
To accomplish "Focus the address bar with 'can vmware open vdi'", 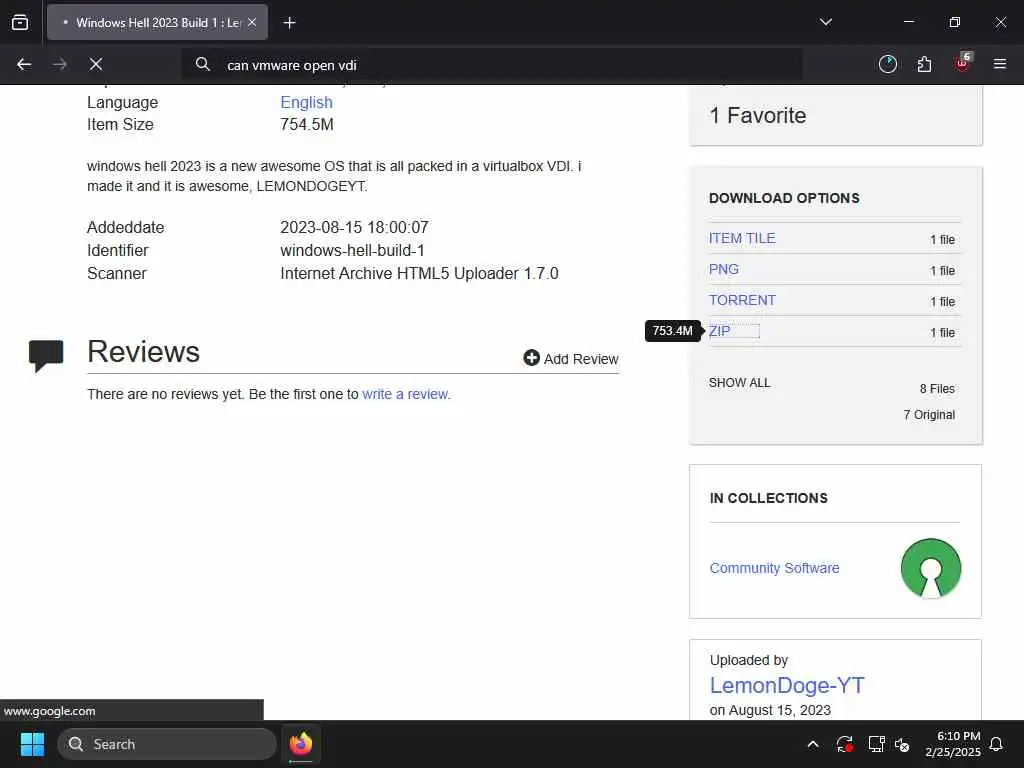I will click(491, 65).
